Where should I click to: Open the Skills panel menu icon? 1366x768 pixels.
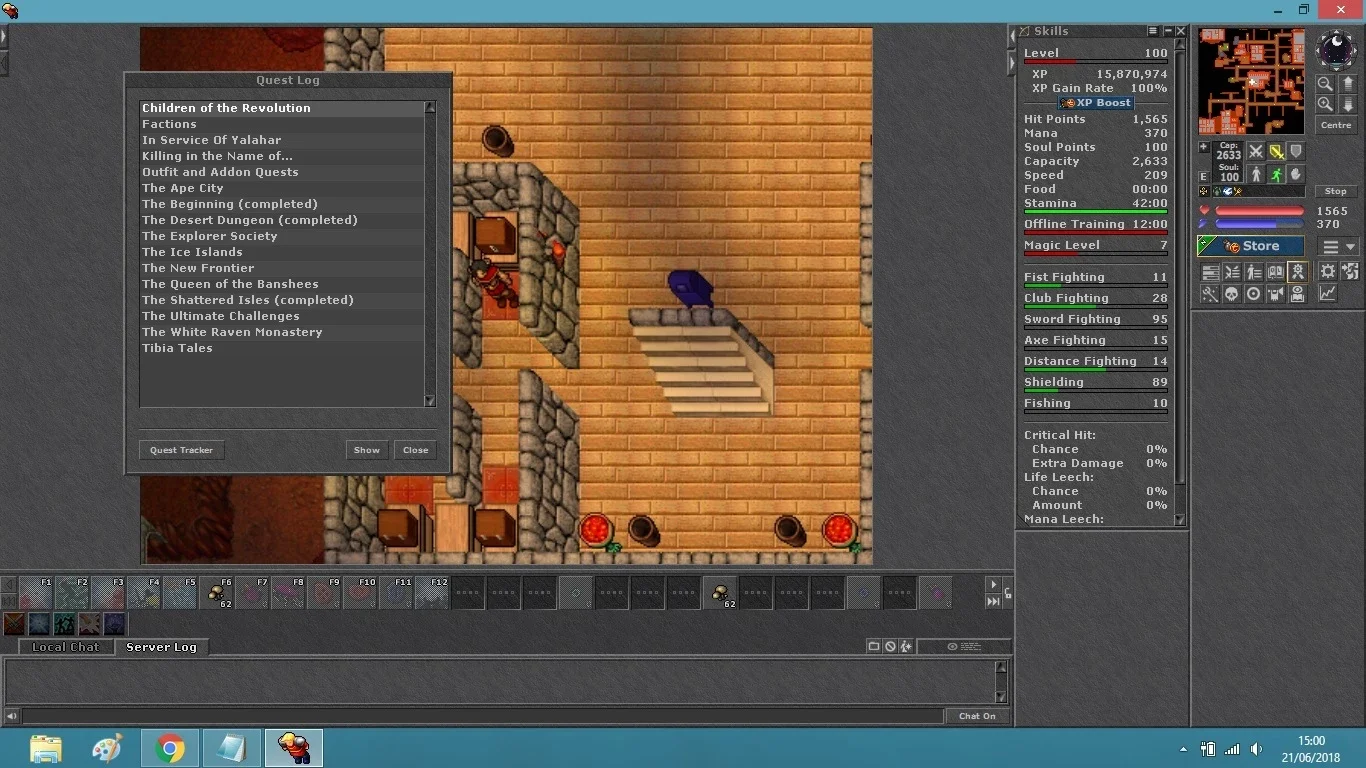[x=1153, y=32]
